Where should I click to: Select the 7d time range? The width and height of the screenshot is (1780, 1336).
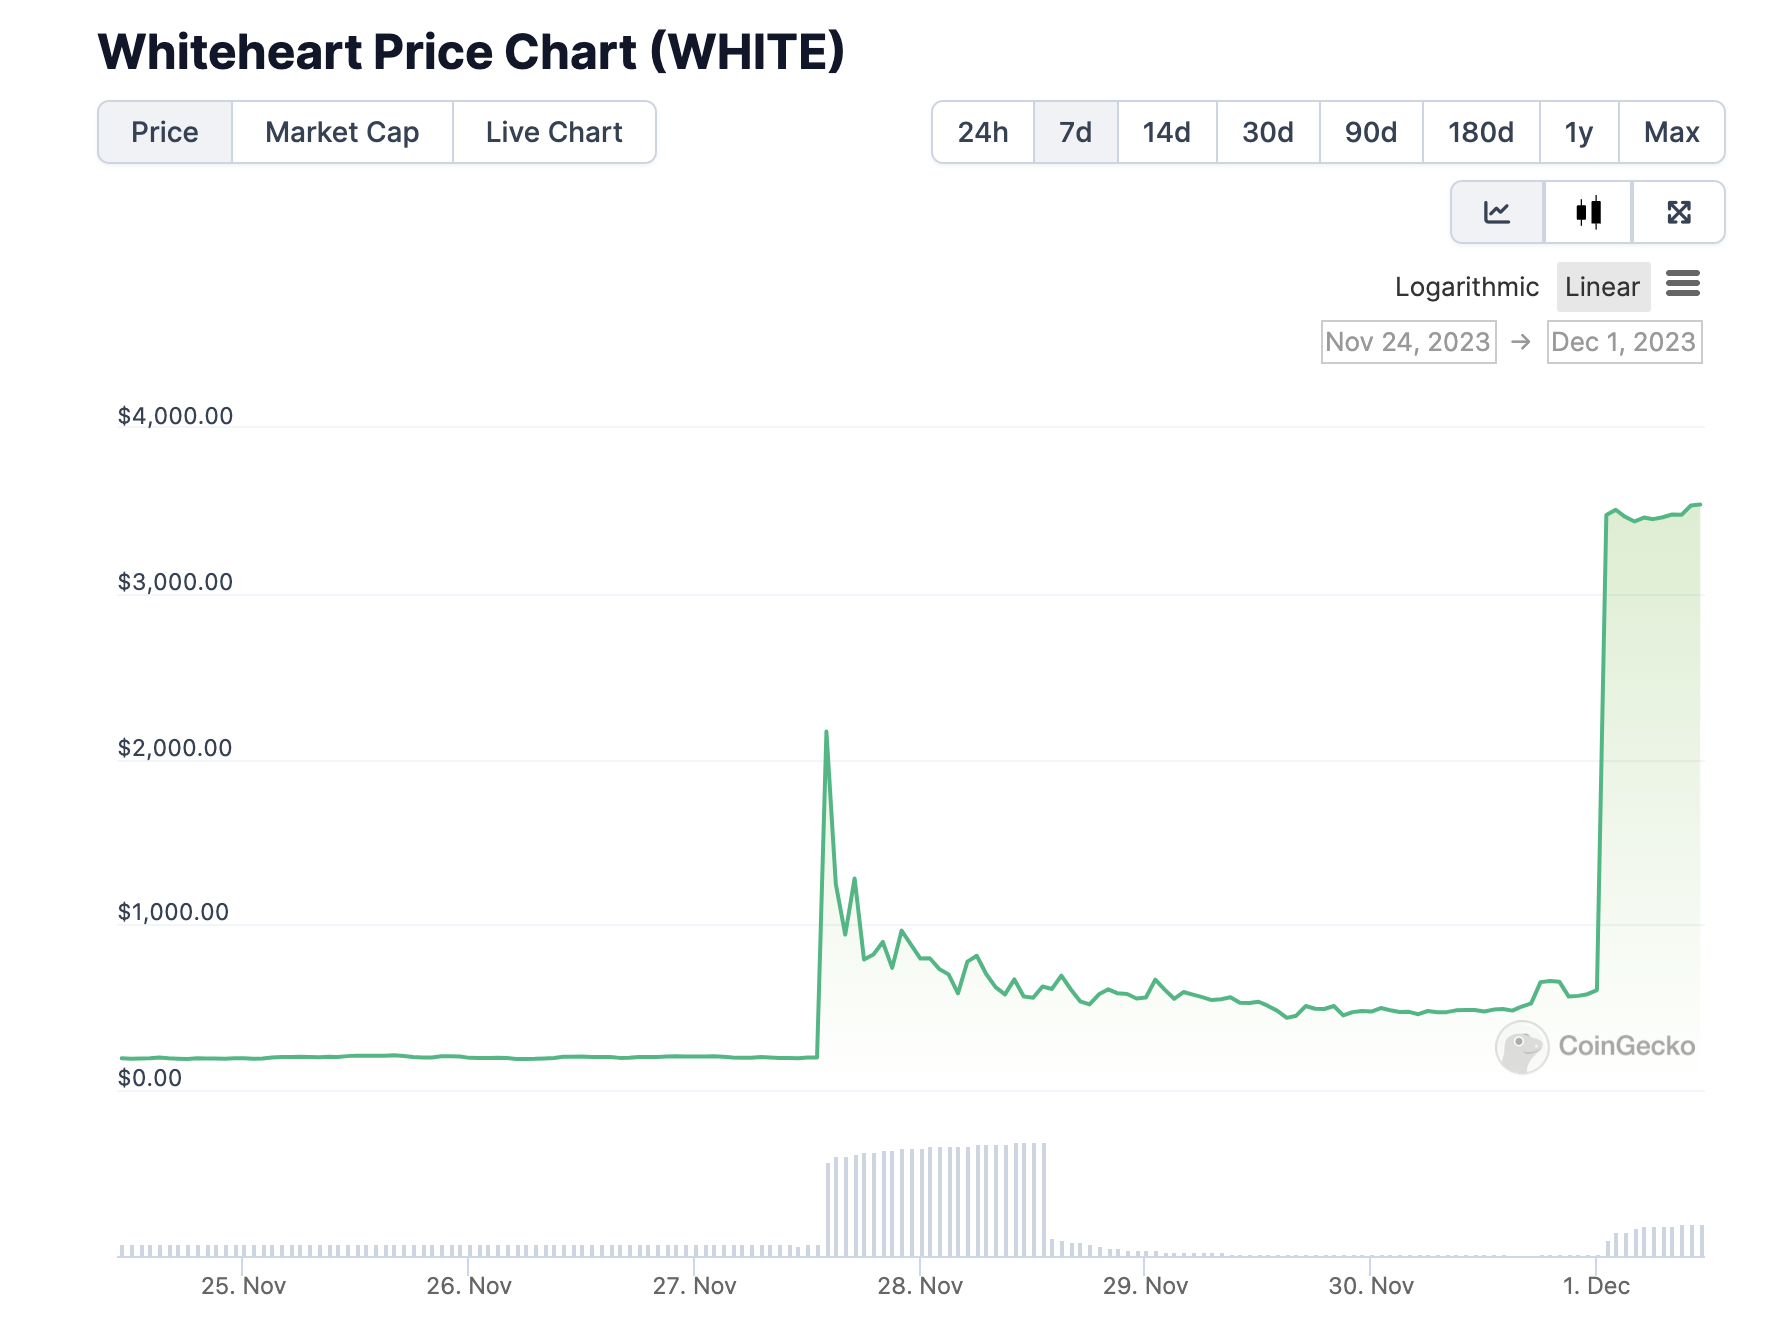pos(1075,132)
